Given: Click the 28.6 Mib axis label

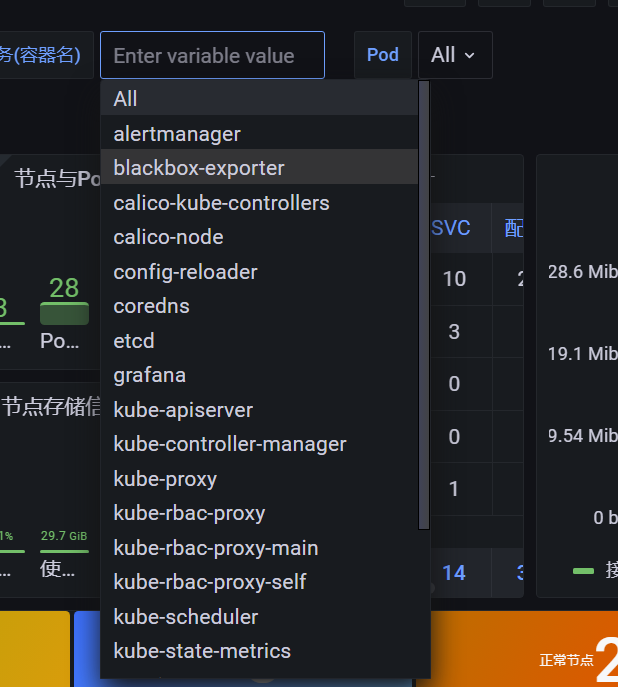Looking at the screenshot, I should coord(583,272).
